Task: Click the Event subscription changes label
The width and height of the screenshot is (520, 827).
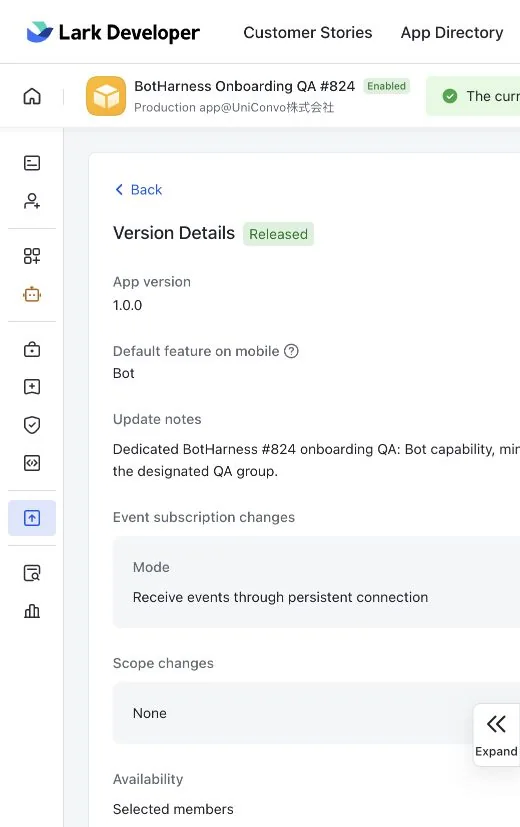Action: [x=204, y=517]
